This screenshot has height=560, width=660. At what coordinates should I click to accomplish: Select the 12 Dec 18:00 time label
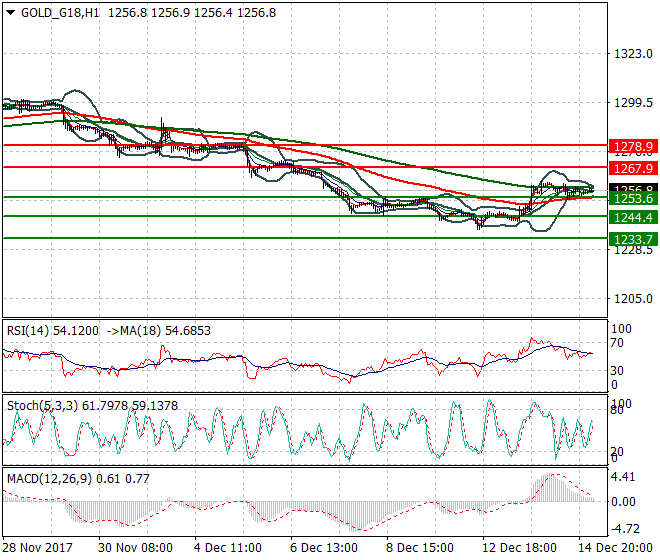pos(519,548)
